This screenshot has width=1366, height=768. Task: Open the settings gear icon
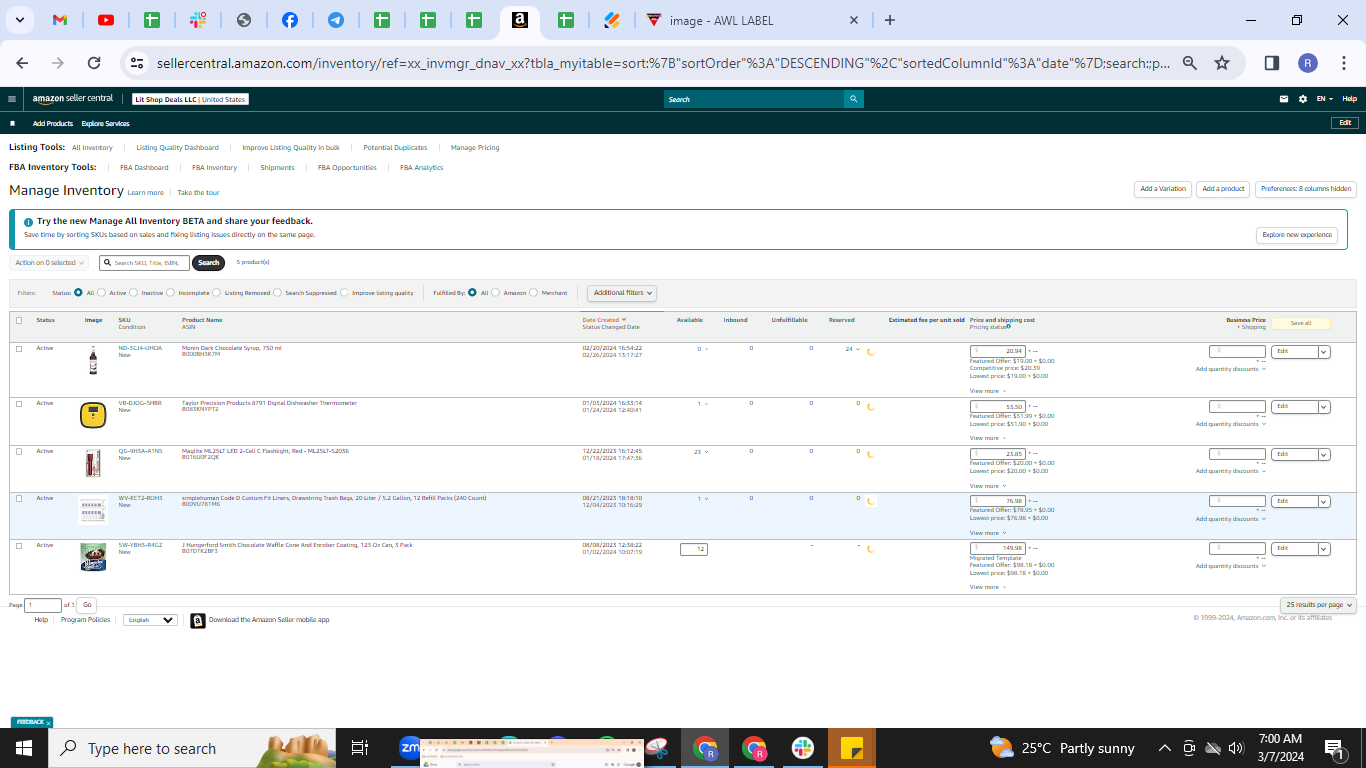(x=1303, y=99)
